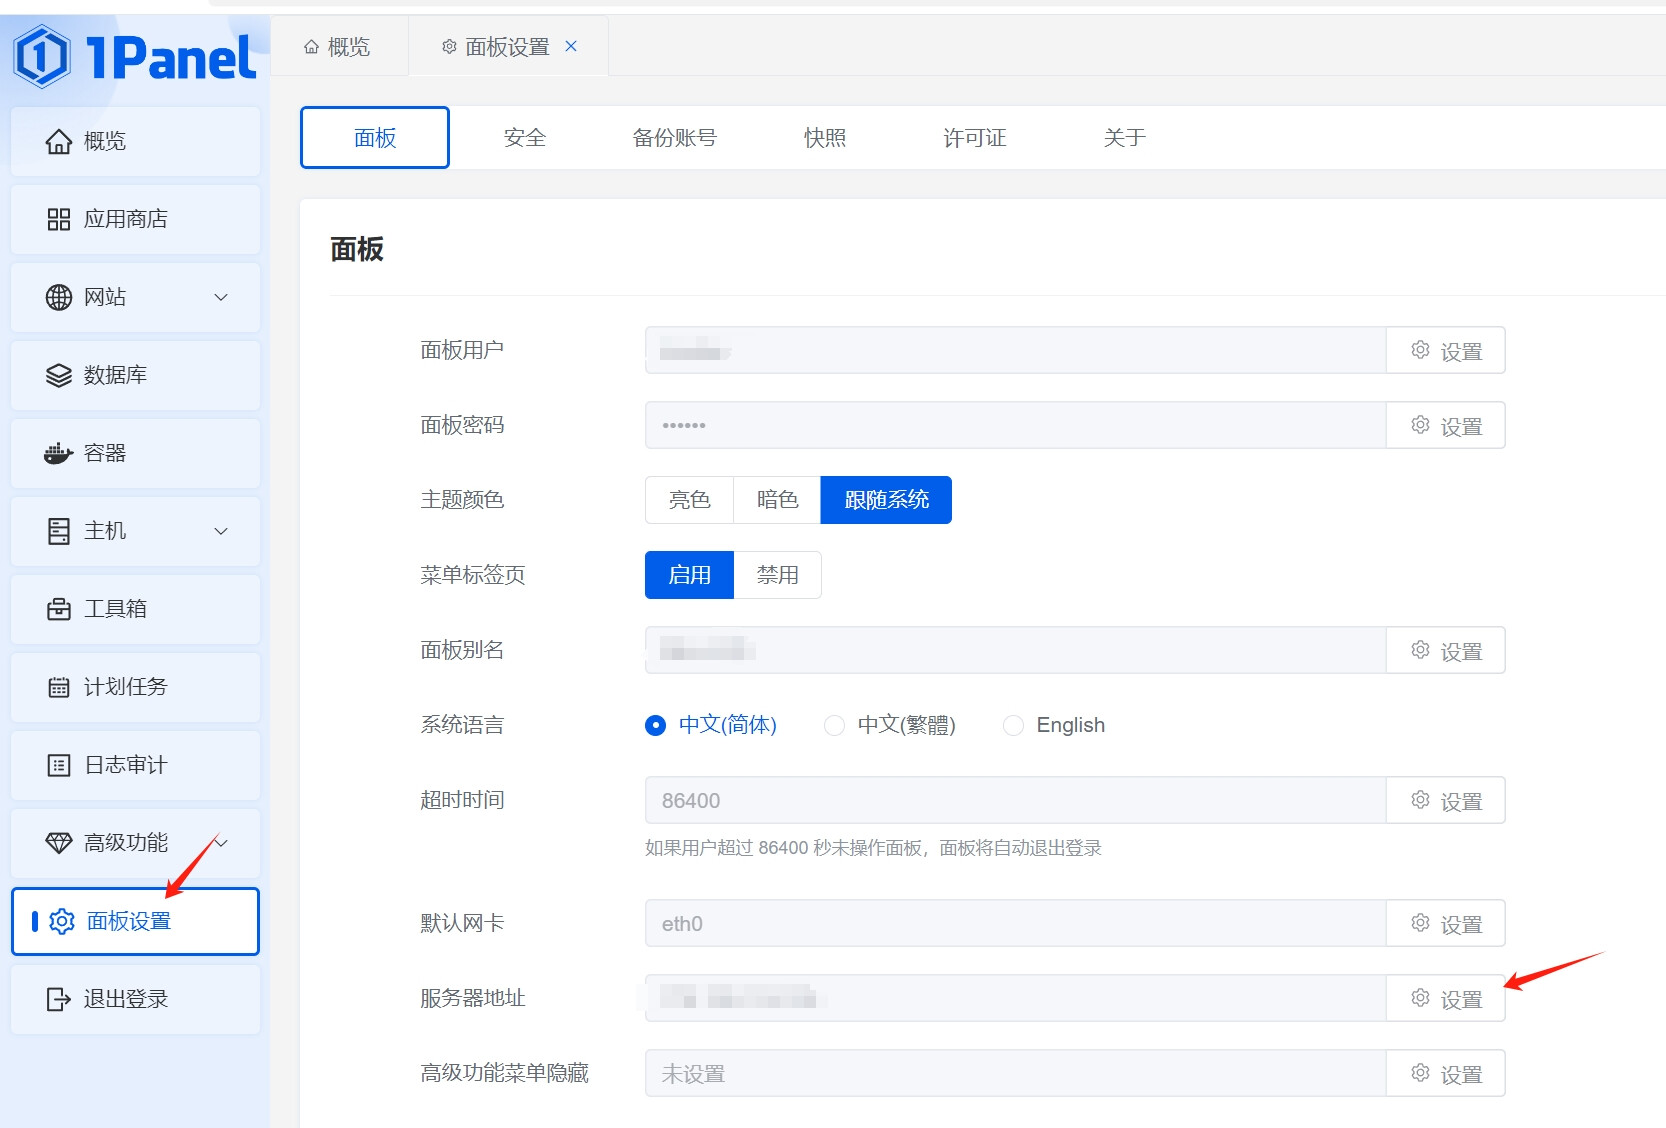The width and height of the screenshot is (1666, 1128).
Task: Open 概览 home icon in sidebar
Action: [59, 142]
